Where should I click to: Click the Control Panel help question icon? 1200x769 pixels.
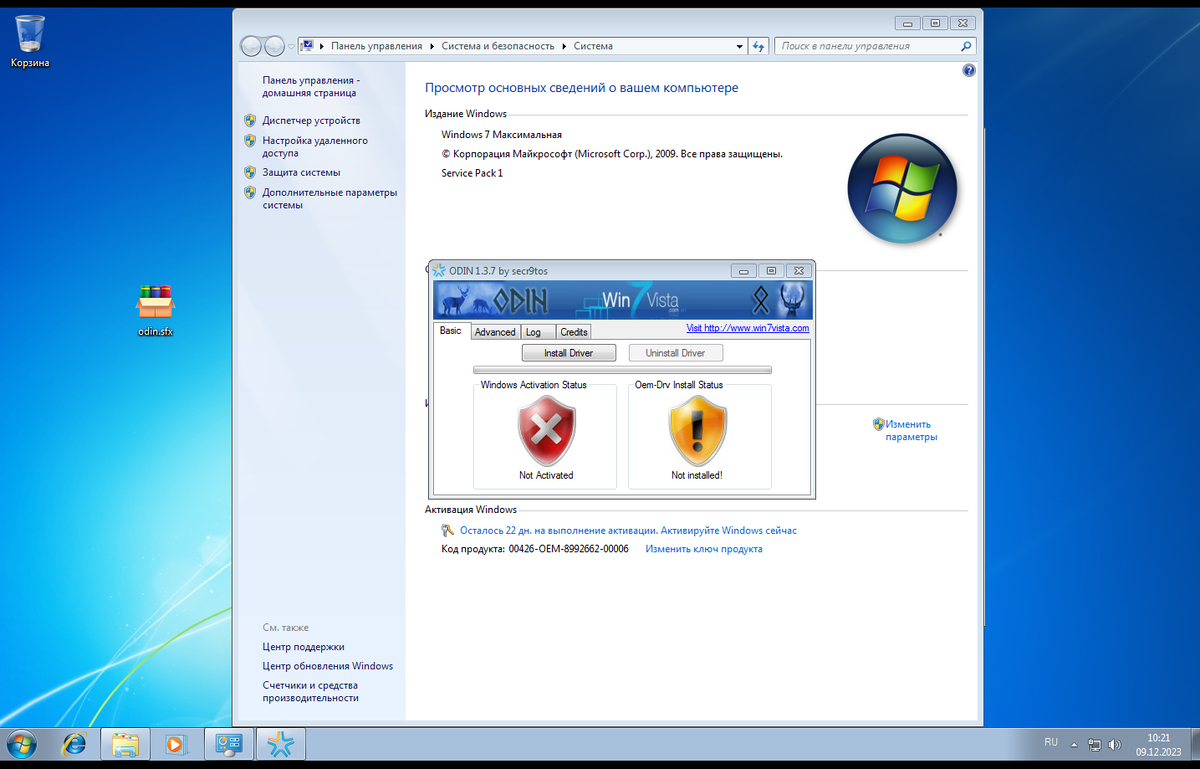[968, 71]
